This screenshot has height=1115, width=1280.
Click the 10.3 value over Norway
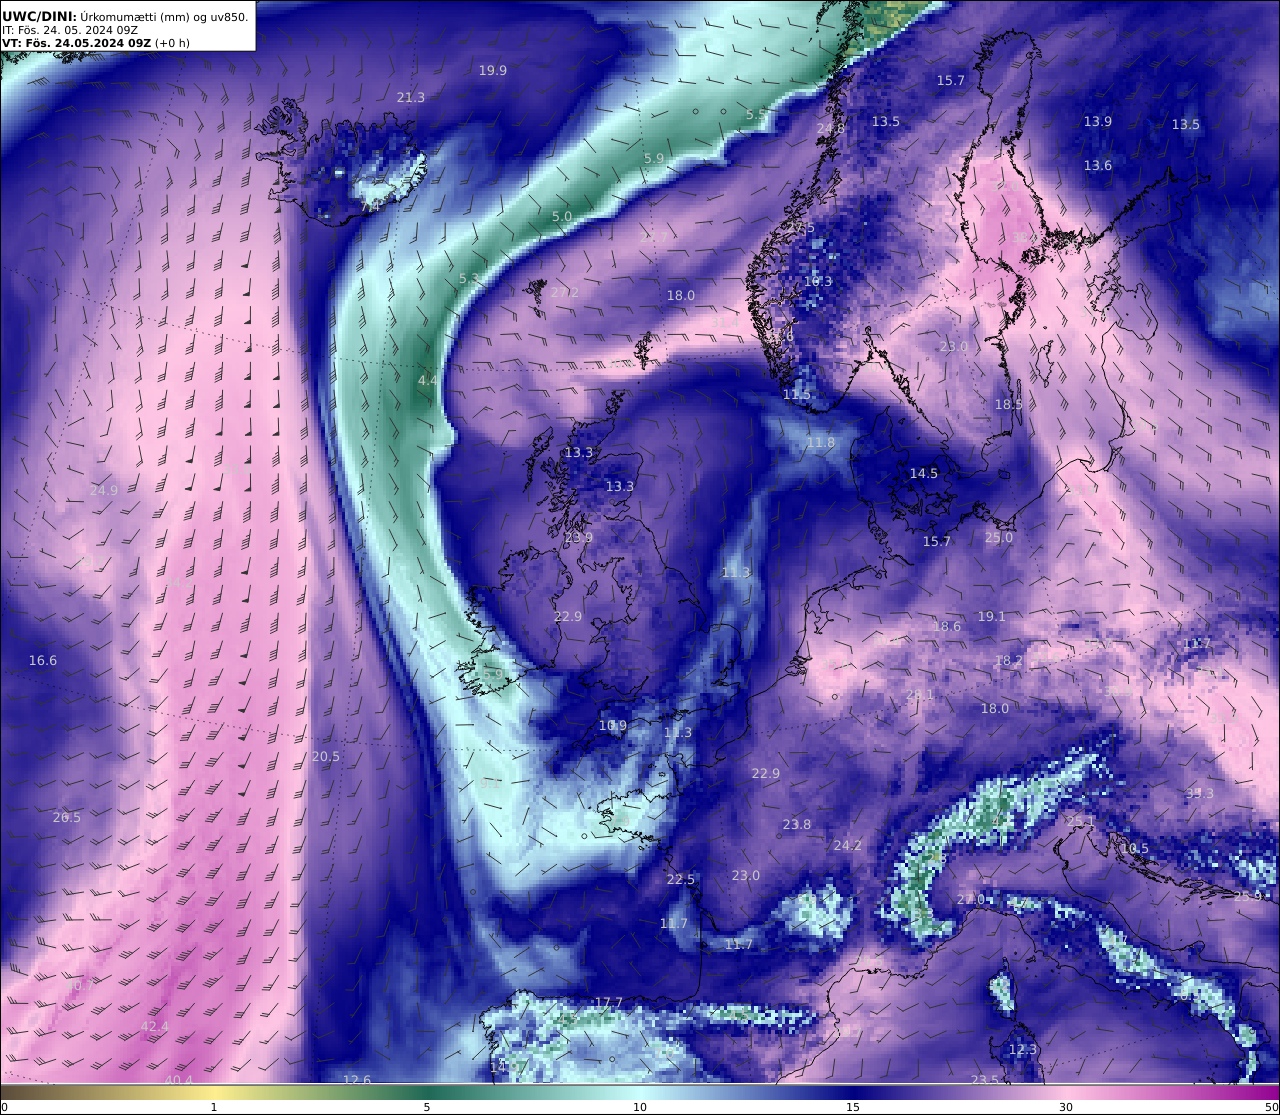(818, 282)
